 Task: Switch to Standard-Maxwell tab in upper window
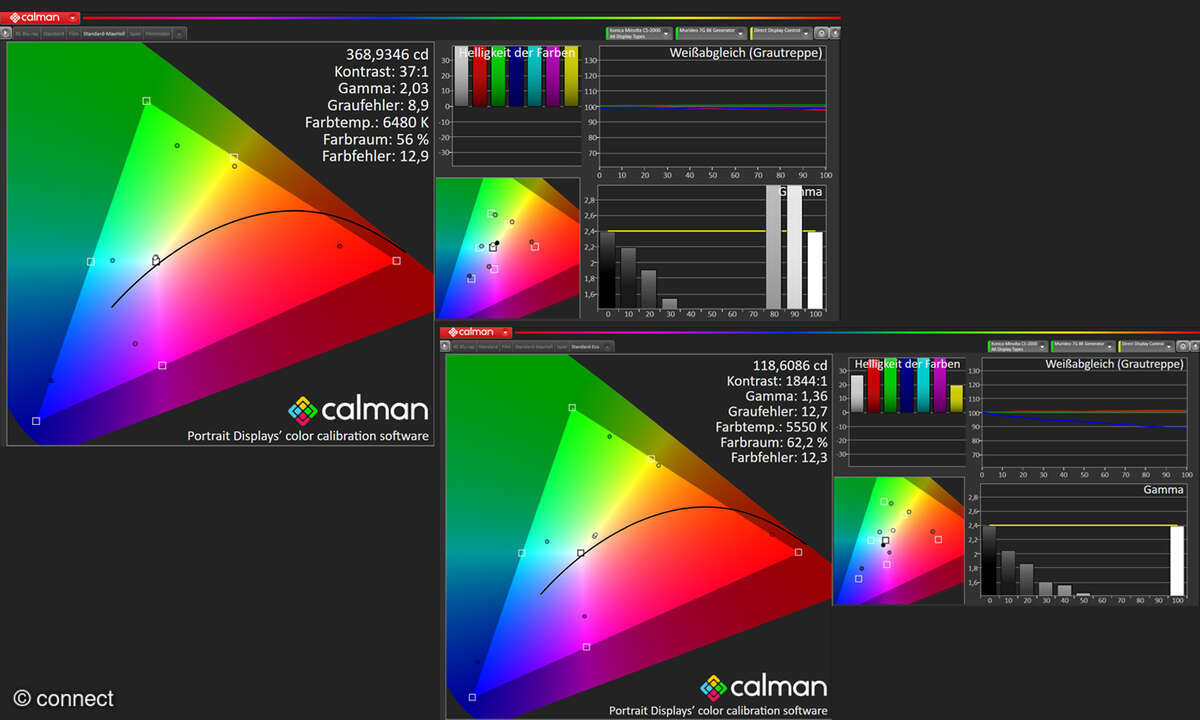coord(103,33)
